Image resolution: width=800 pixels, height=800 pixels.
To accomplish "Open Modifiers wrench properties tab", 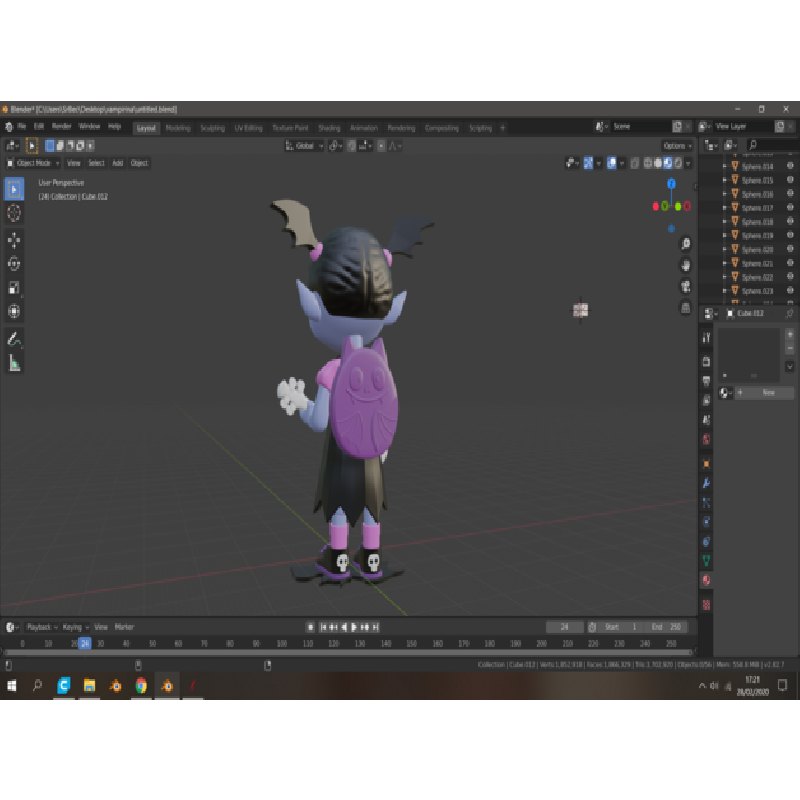I will point(707,483).
